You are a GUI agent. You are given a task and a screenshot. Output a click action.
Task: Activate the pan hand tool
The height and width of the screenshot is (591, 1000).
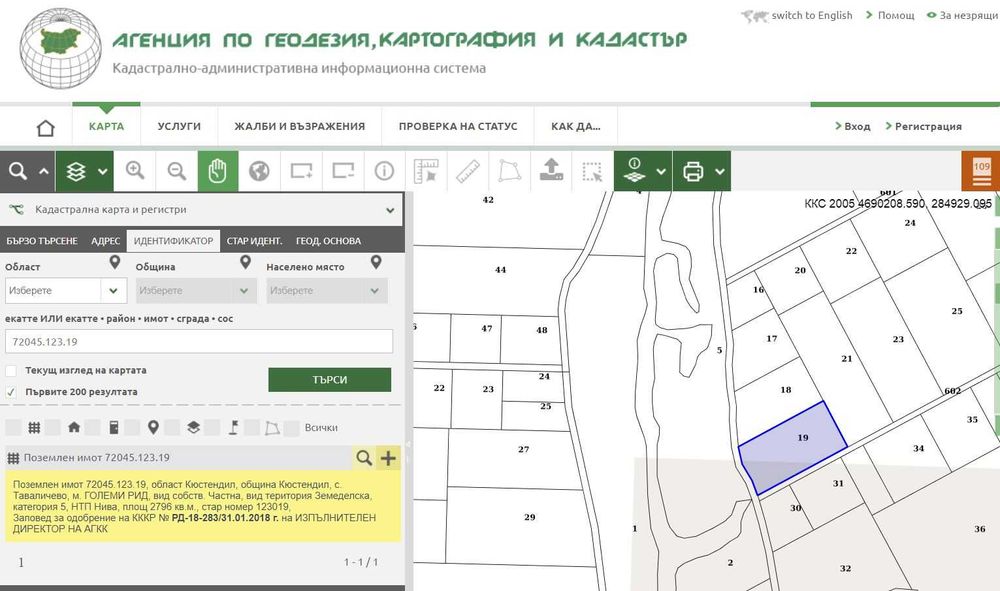coord(218,171)
